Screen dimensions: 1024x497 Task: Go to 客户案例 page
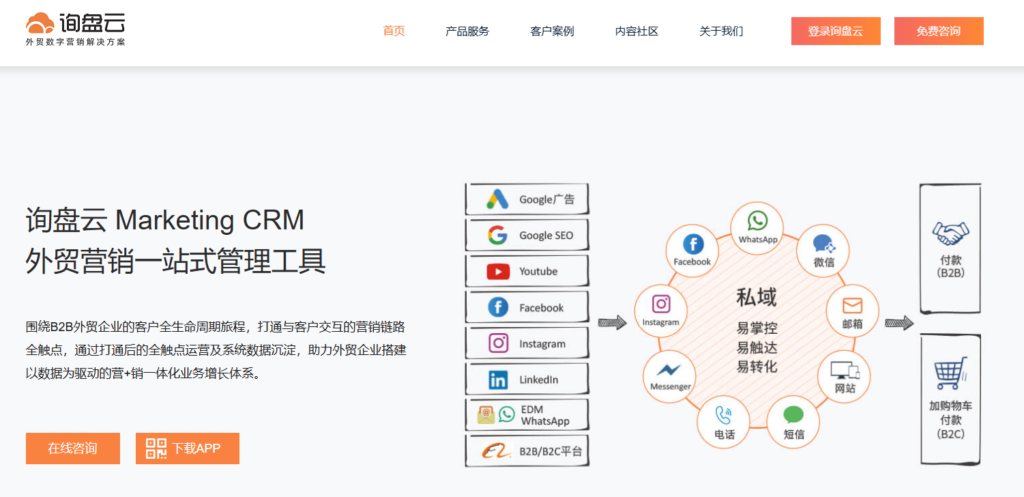pos(552,31)
